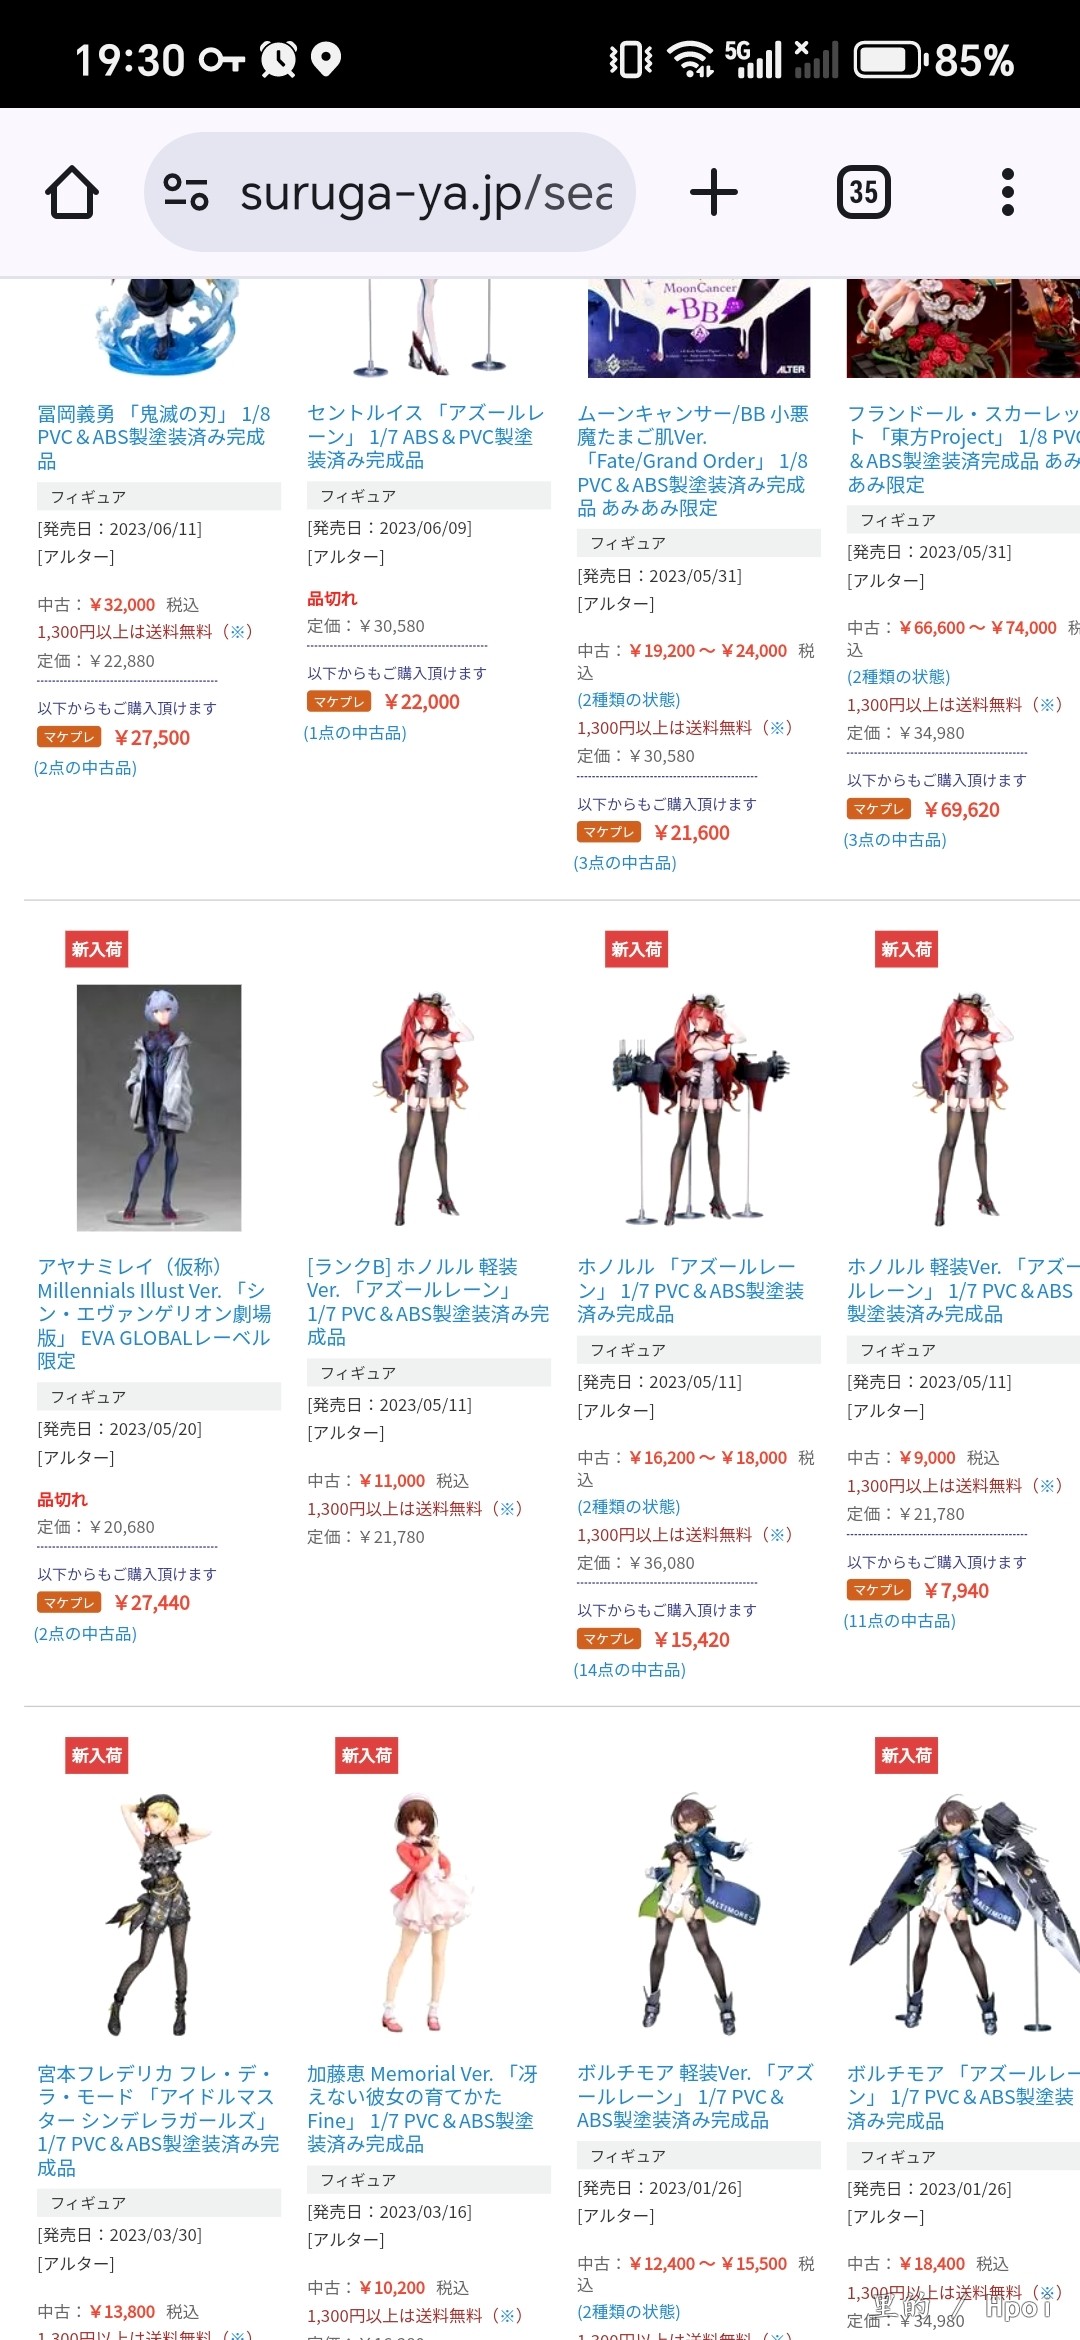Tap 新入荷 badge above Ayanami Rei figure
Image resolution: width=1080 pixels, height=2340 pixels.
click(97, 949)
